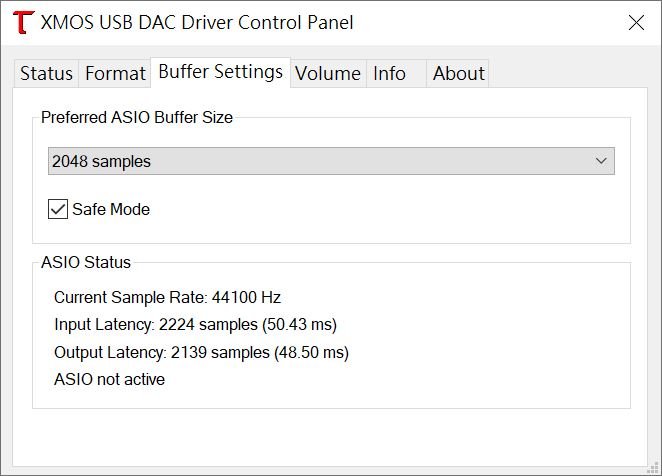This screenshot has height=476, width=662.
Task: Click the Output Latency status line
Action: pos(201,352)
